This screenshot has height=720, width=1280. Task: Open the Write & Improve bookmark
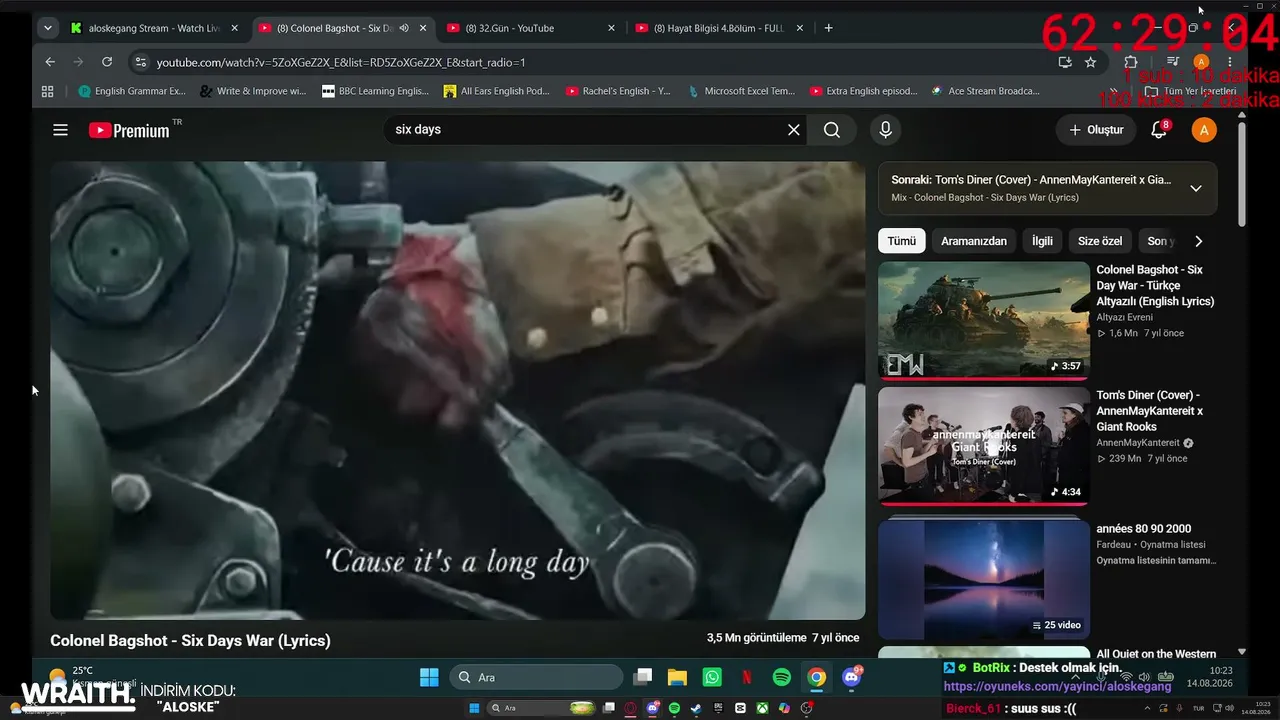point(253,91)
